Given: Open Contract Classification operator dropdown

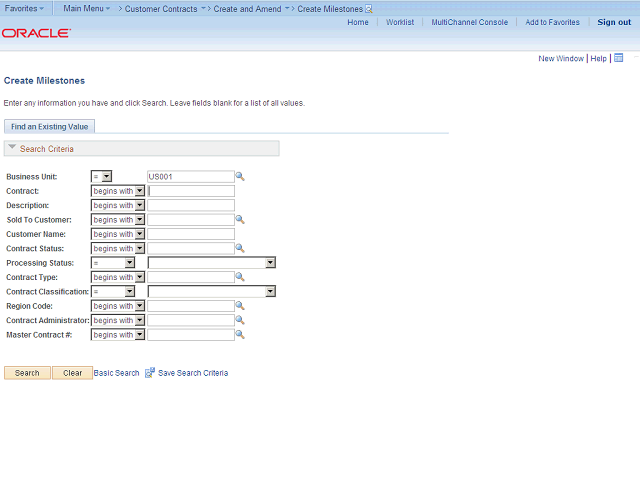Looking at the screenshot, I should [113, 291].
